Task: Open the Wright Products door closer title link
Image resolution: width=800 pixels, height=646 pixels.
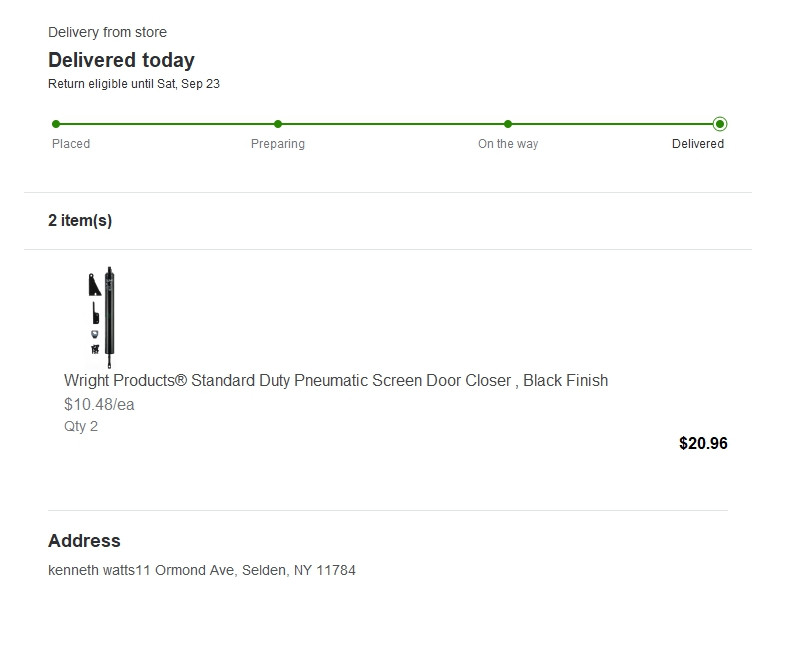Action: click(x=336, y=381)
